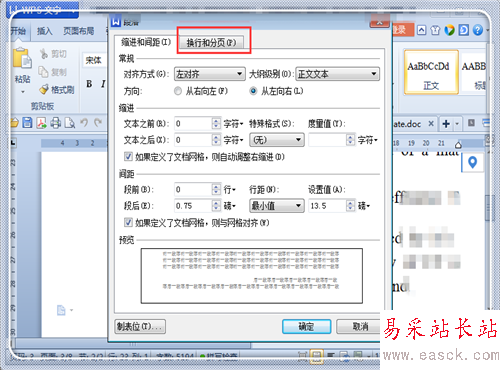Click the measurement value field 度量值
This screenshot has width=500, height=370.
327,140
